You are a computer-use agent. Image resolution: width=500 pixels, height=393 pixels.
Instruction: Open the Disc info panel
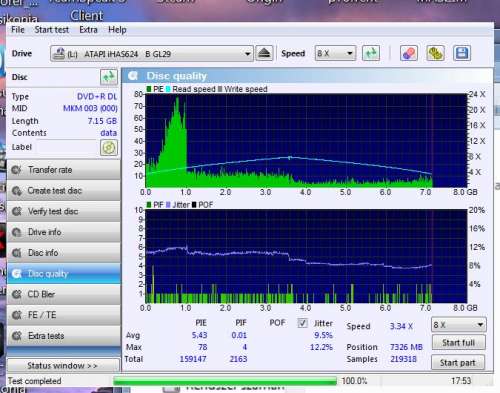coord(64,253)
